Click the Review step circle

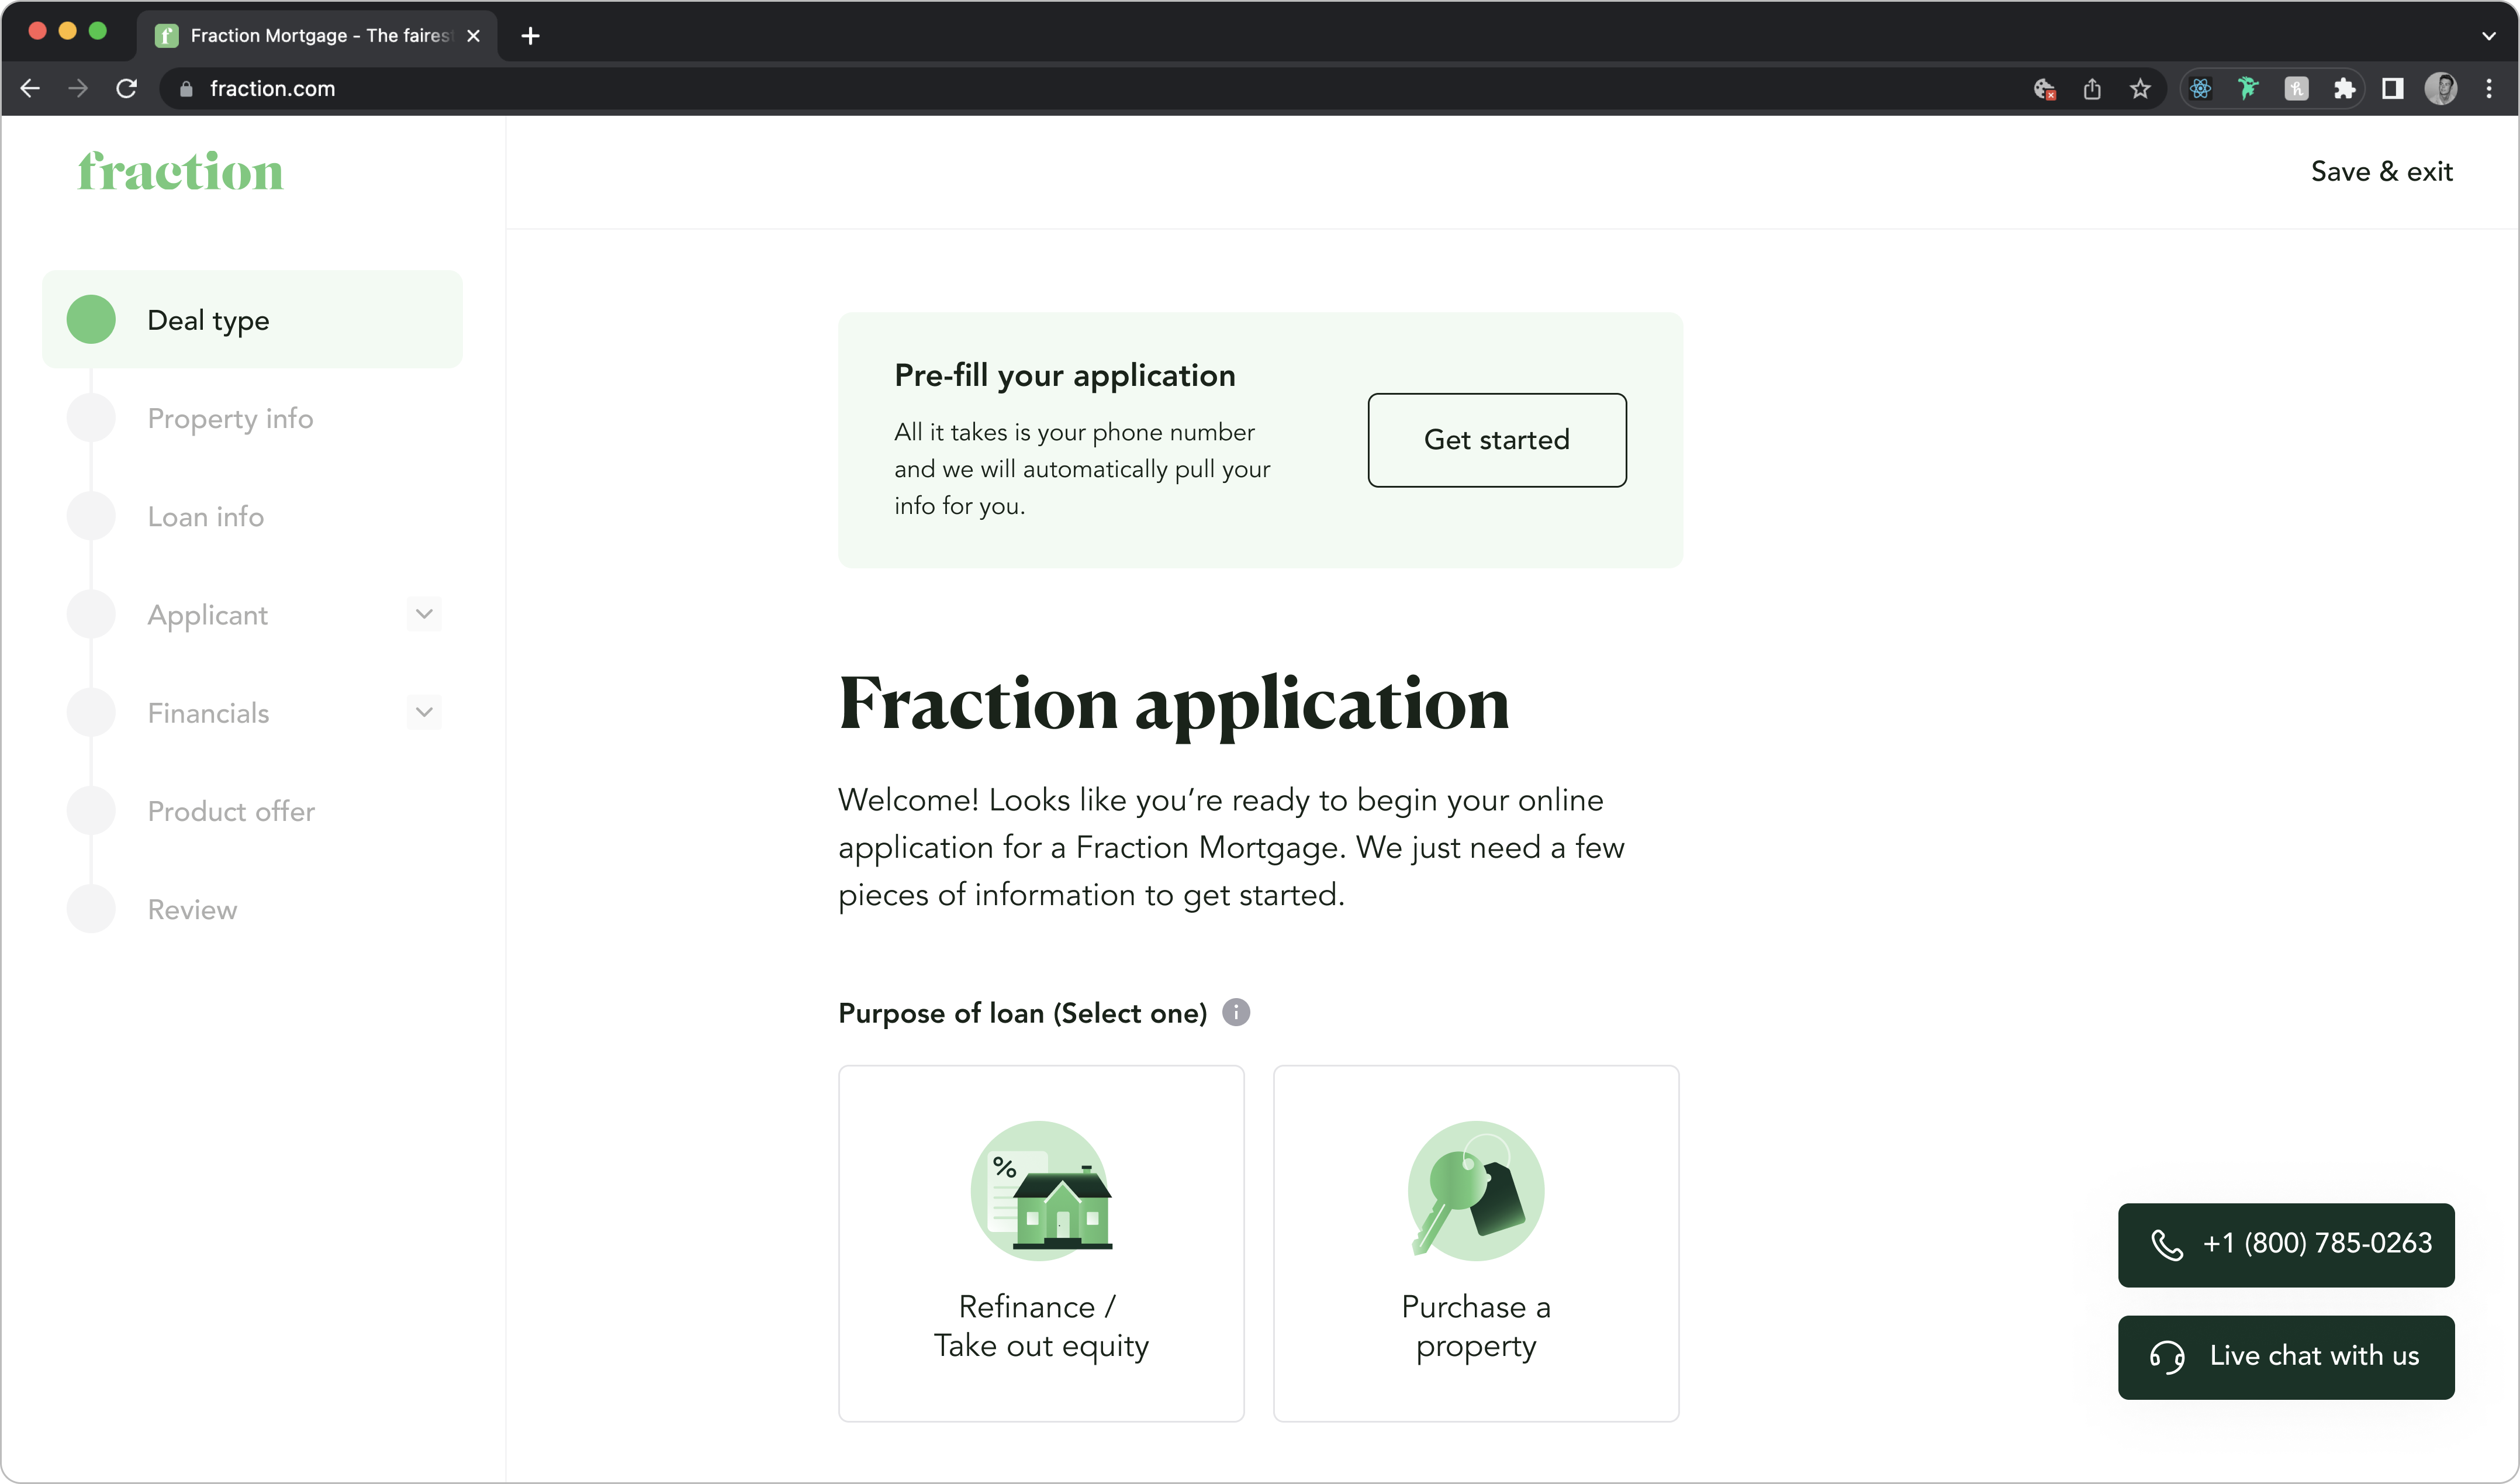click(x=91, y=909)
